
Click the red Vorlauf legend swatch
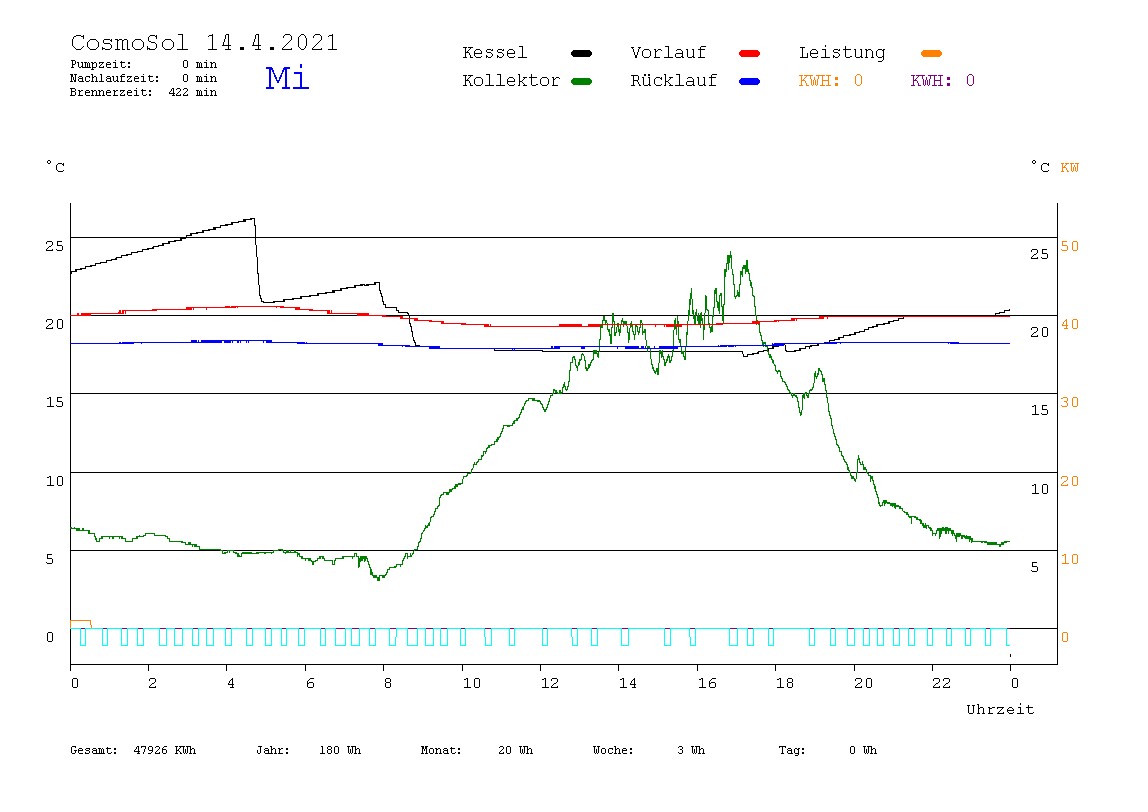coord(750,53)
